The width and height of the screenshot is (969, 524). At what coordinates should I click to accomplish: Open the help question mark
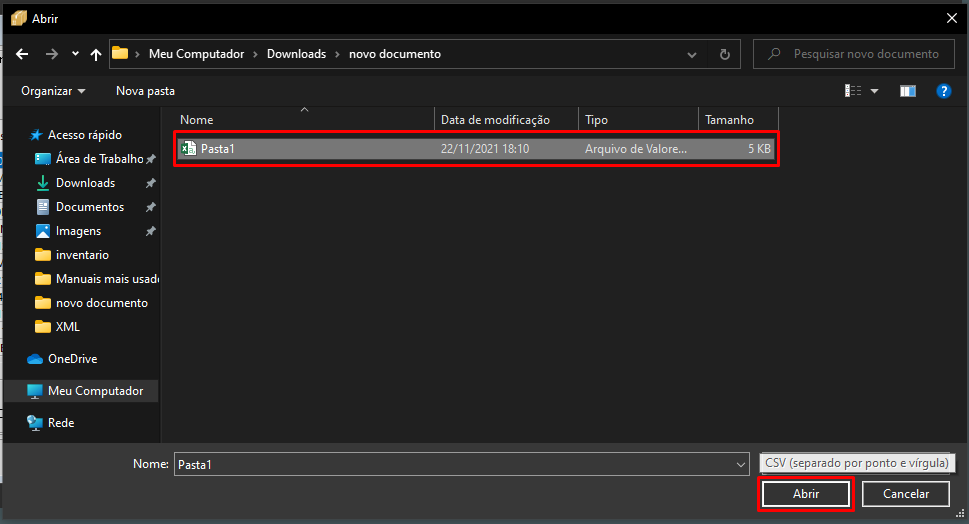tap(944, 91)
